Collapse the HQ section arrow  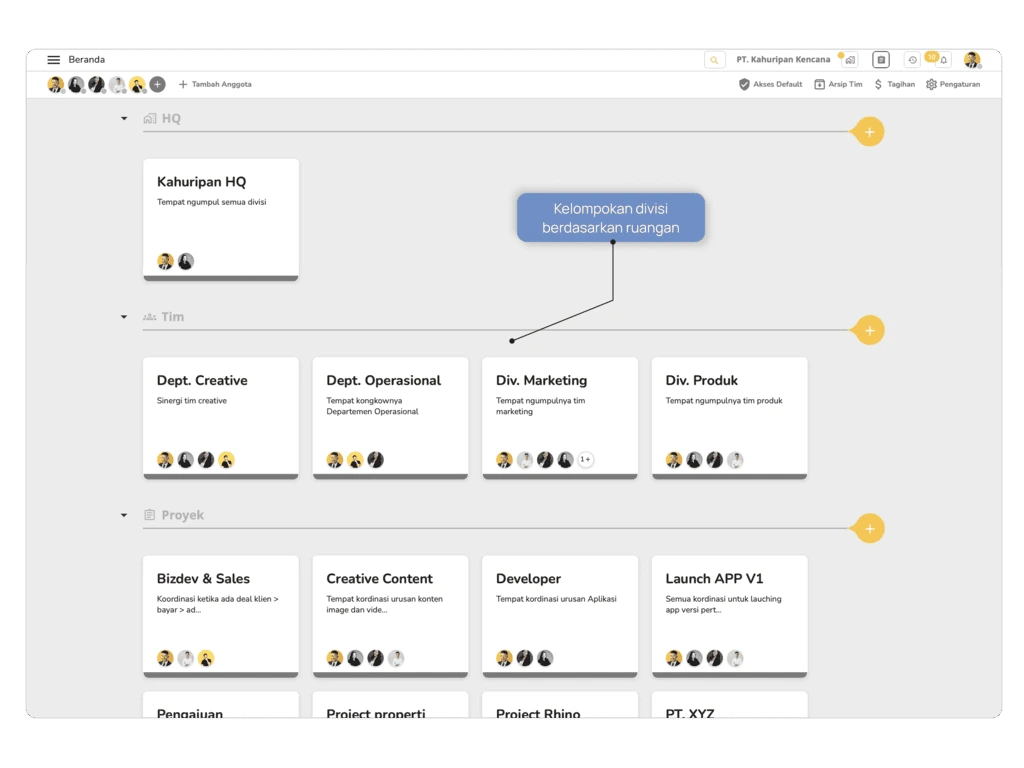124,118
